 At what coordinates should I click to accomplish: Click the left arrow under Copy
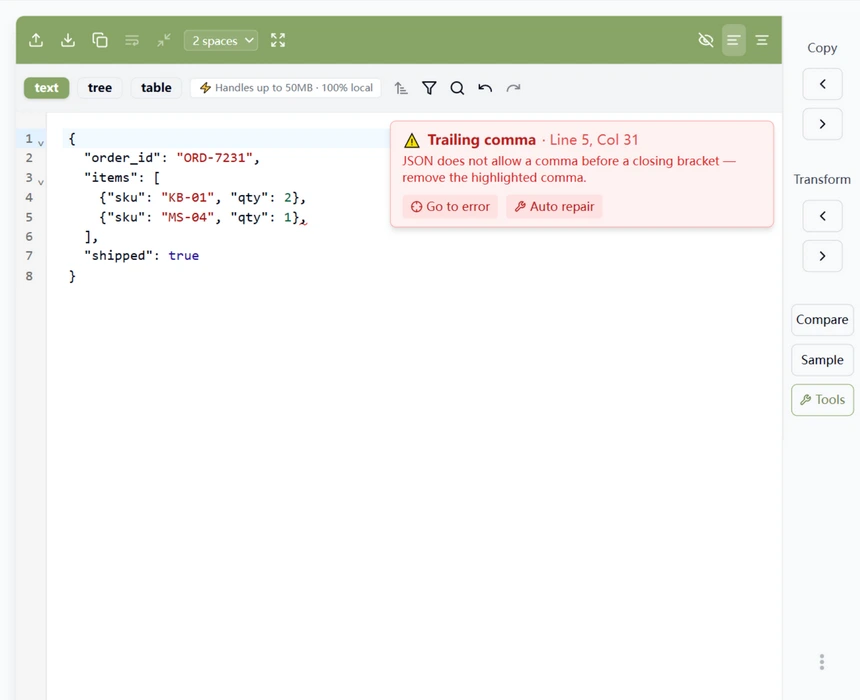coord(822,84)
